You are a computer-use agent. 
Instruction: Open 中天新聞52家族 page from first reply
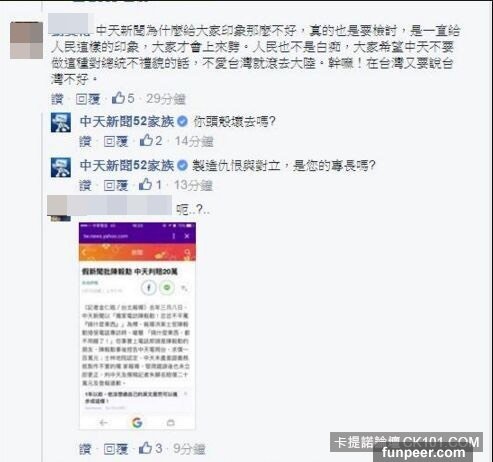point(127,121)
